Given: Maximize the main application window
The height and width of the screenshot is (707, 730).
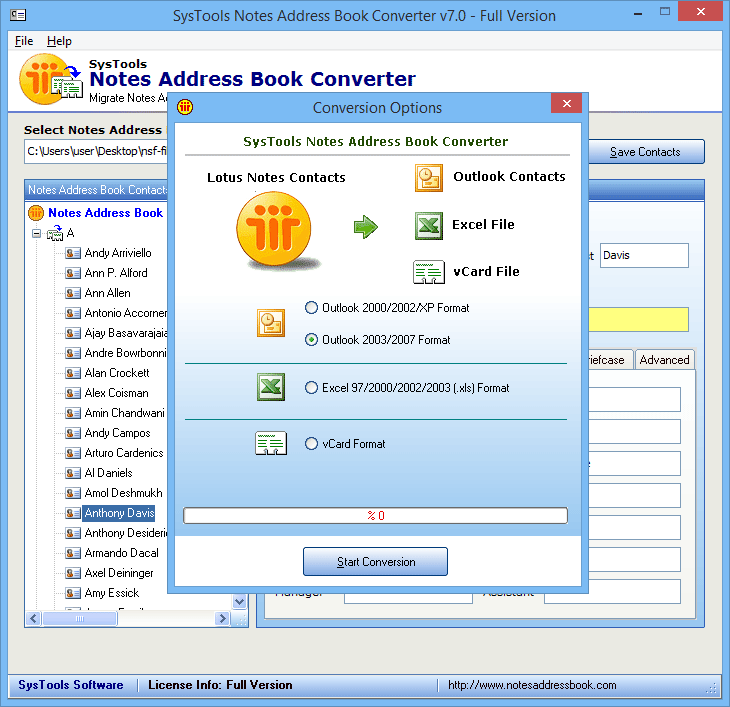Looking at the screenshot, I should (x=665, y=12).
